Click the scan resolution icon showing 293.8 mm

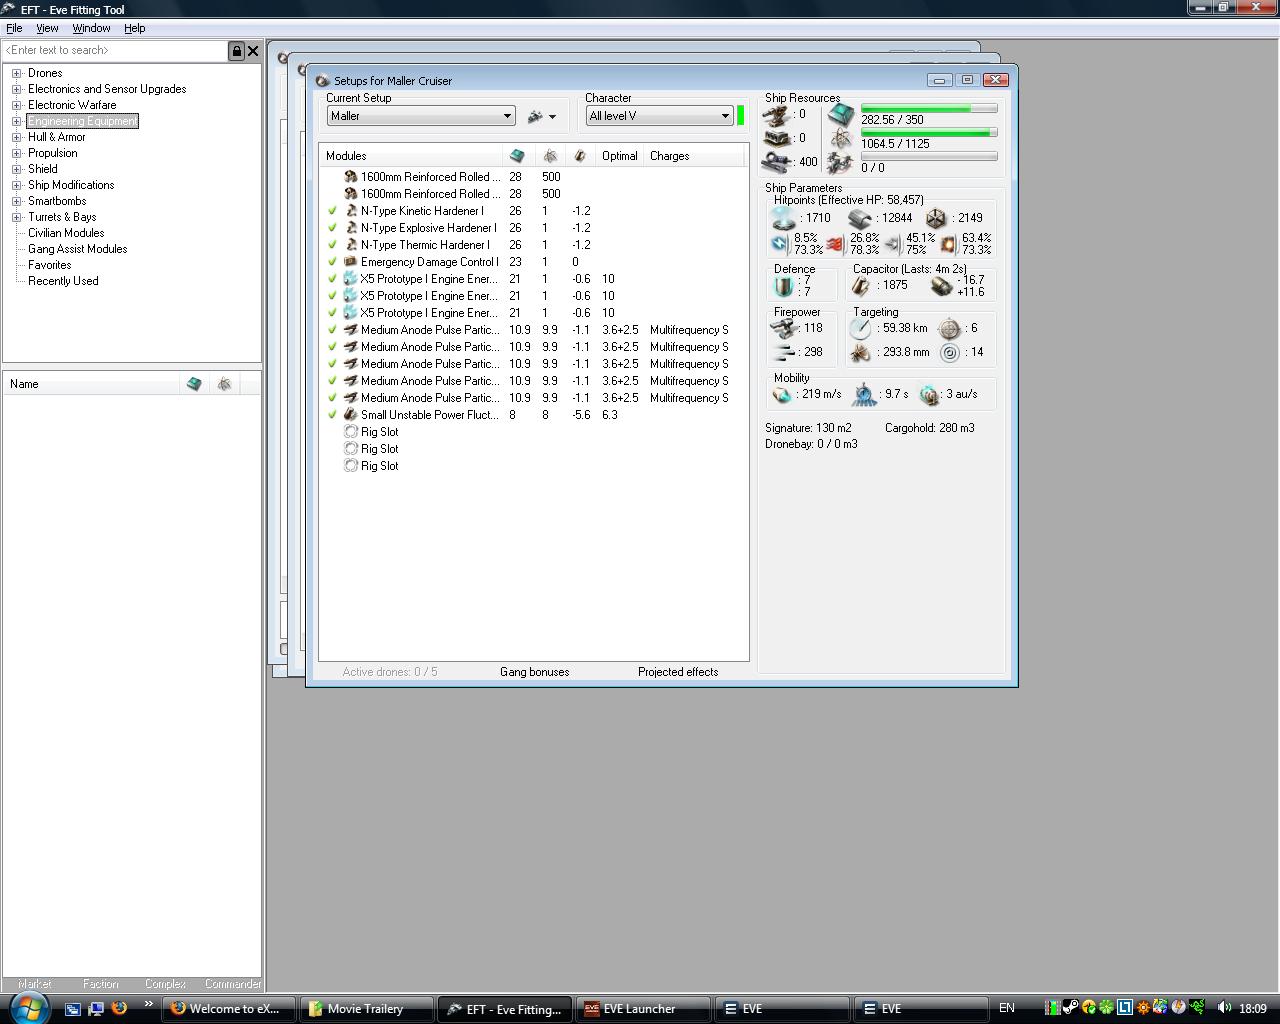tap(861, 352)
